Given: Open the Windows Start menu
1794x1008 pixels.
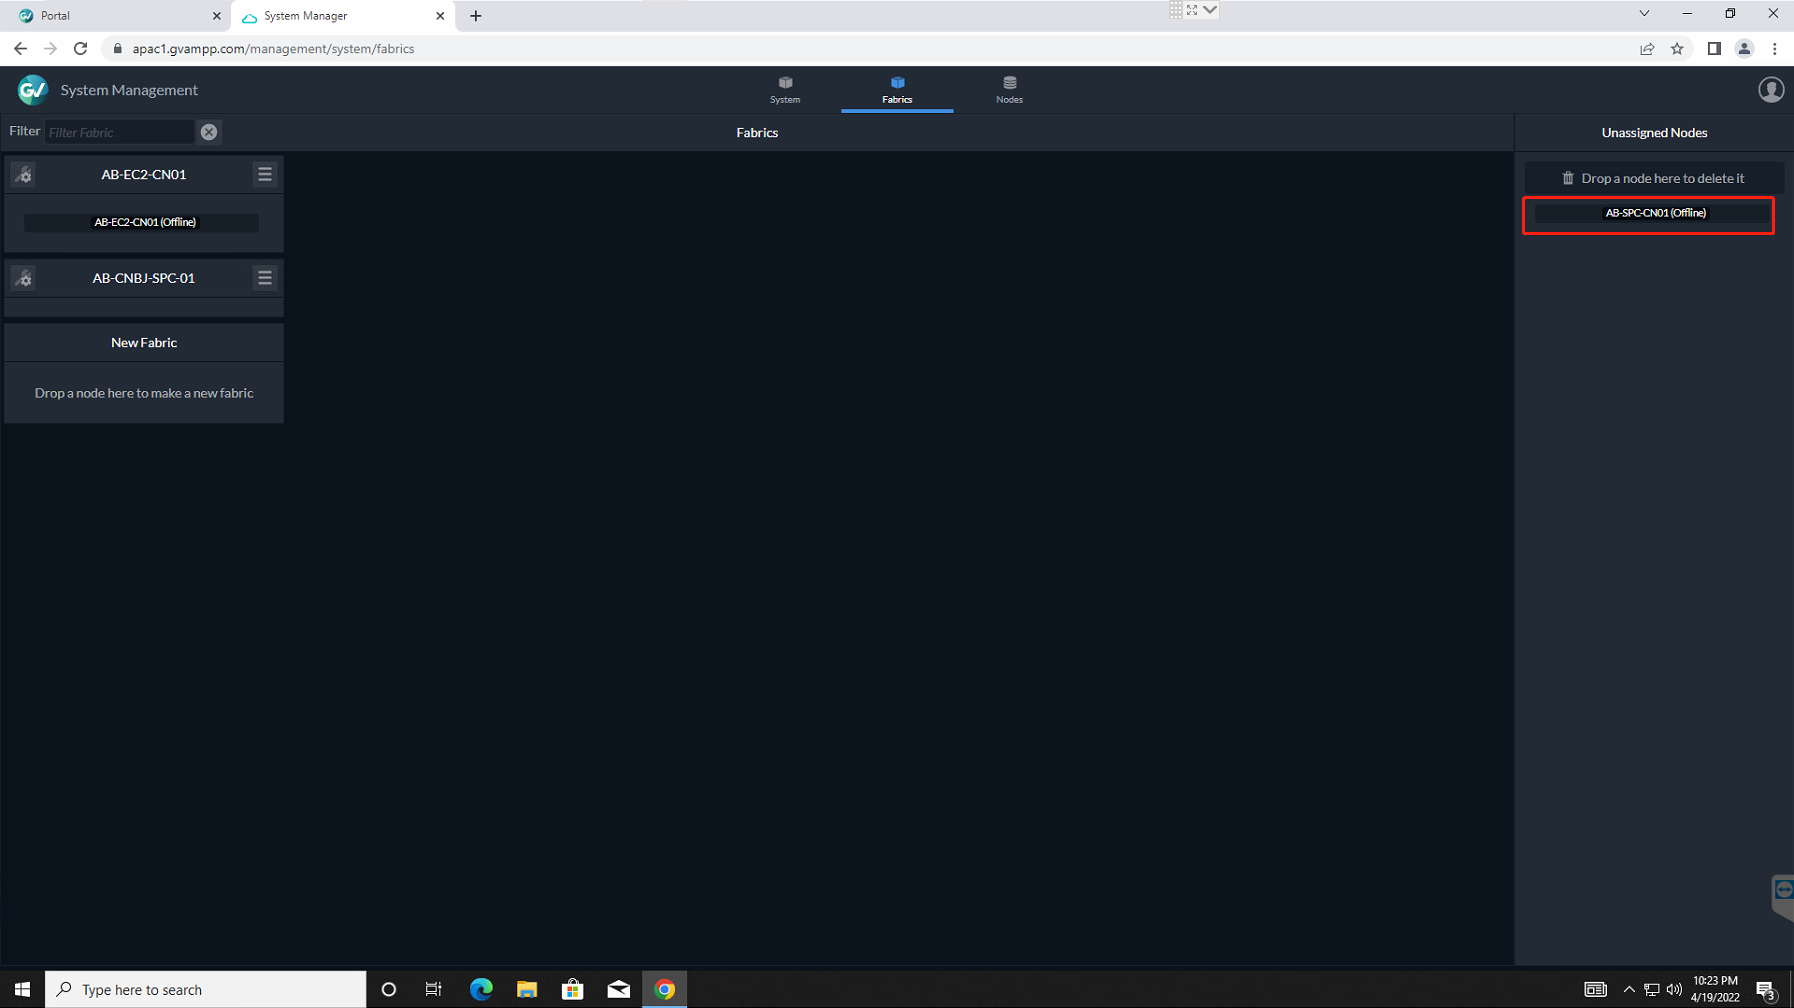Looking at the screenshot, I should tap(22, 989).
